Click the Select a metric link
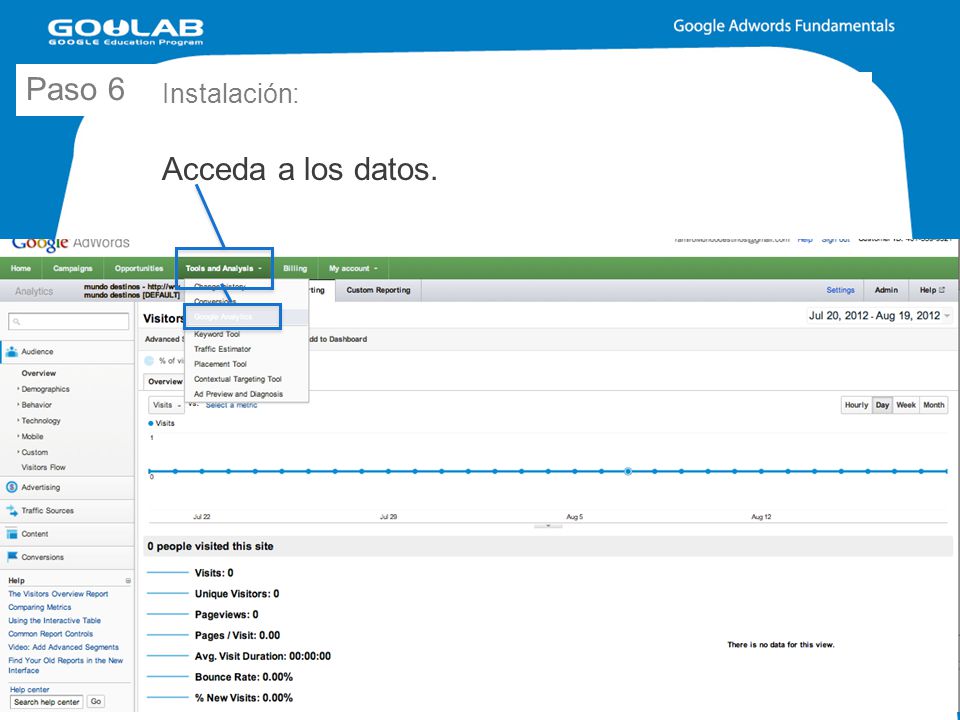Image resolution: width=960 pixels, height=720 pixels. [x=231, y=405]
